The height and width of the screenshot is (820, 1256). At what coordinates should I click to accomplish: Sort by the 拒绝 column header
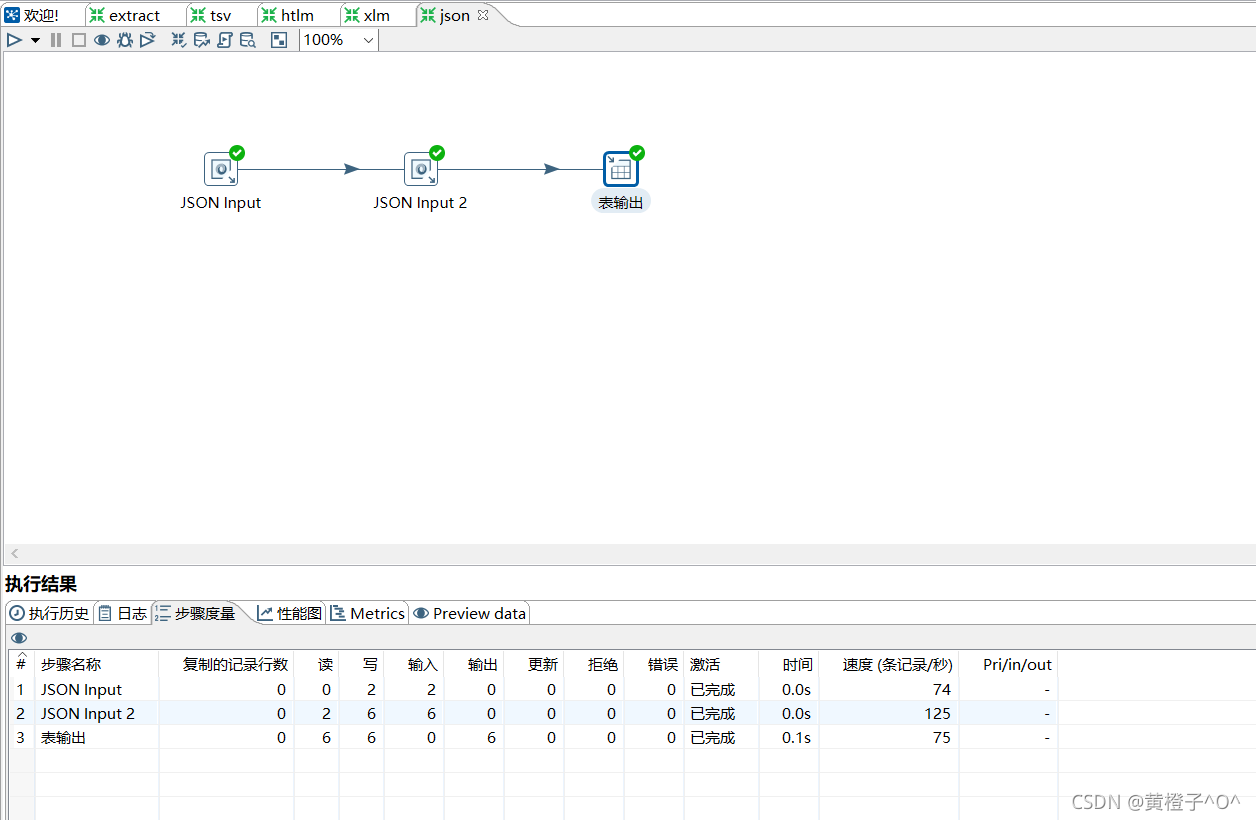pos(594,664)
